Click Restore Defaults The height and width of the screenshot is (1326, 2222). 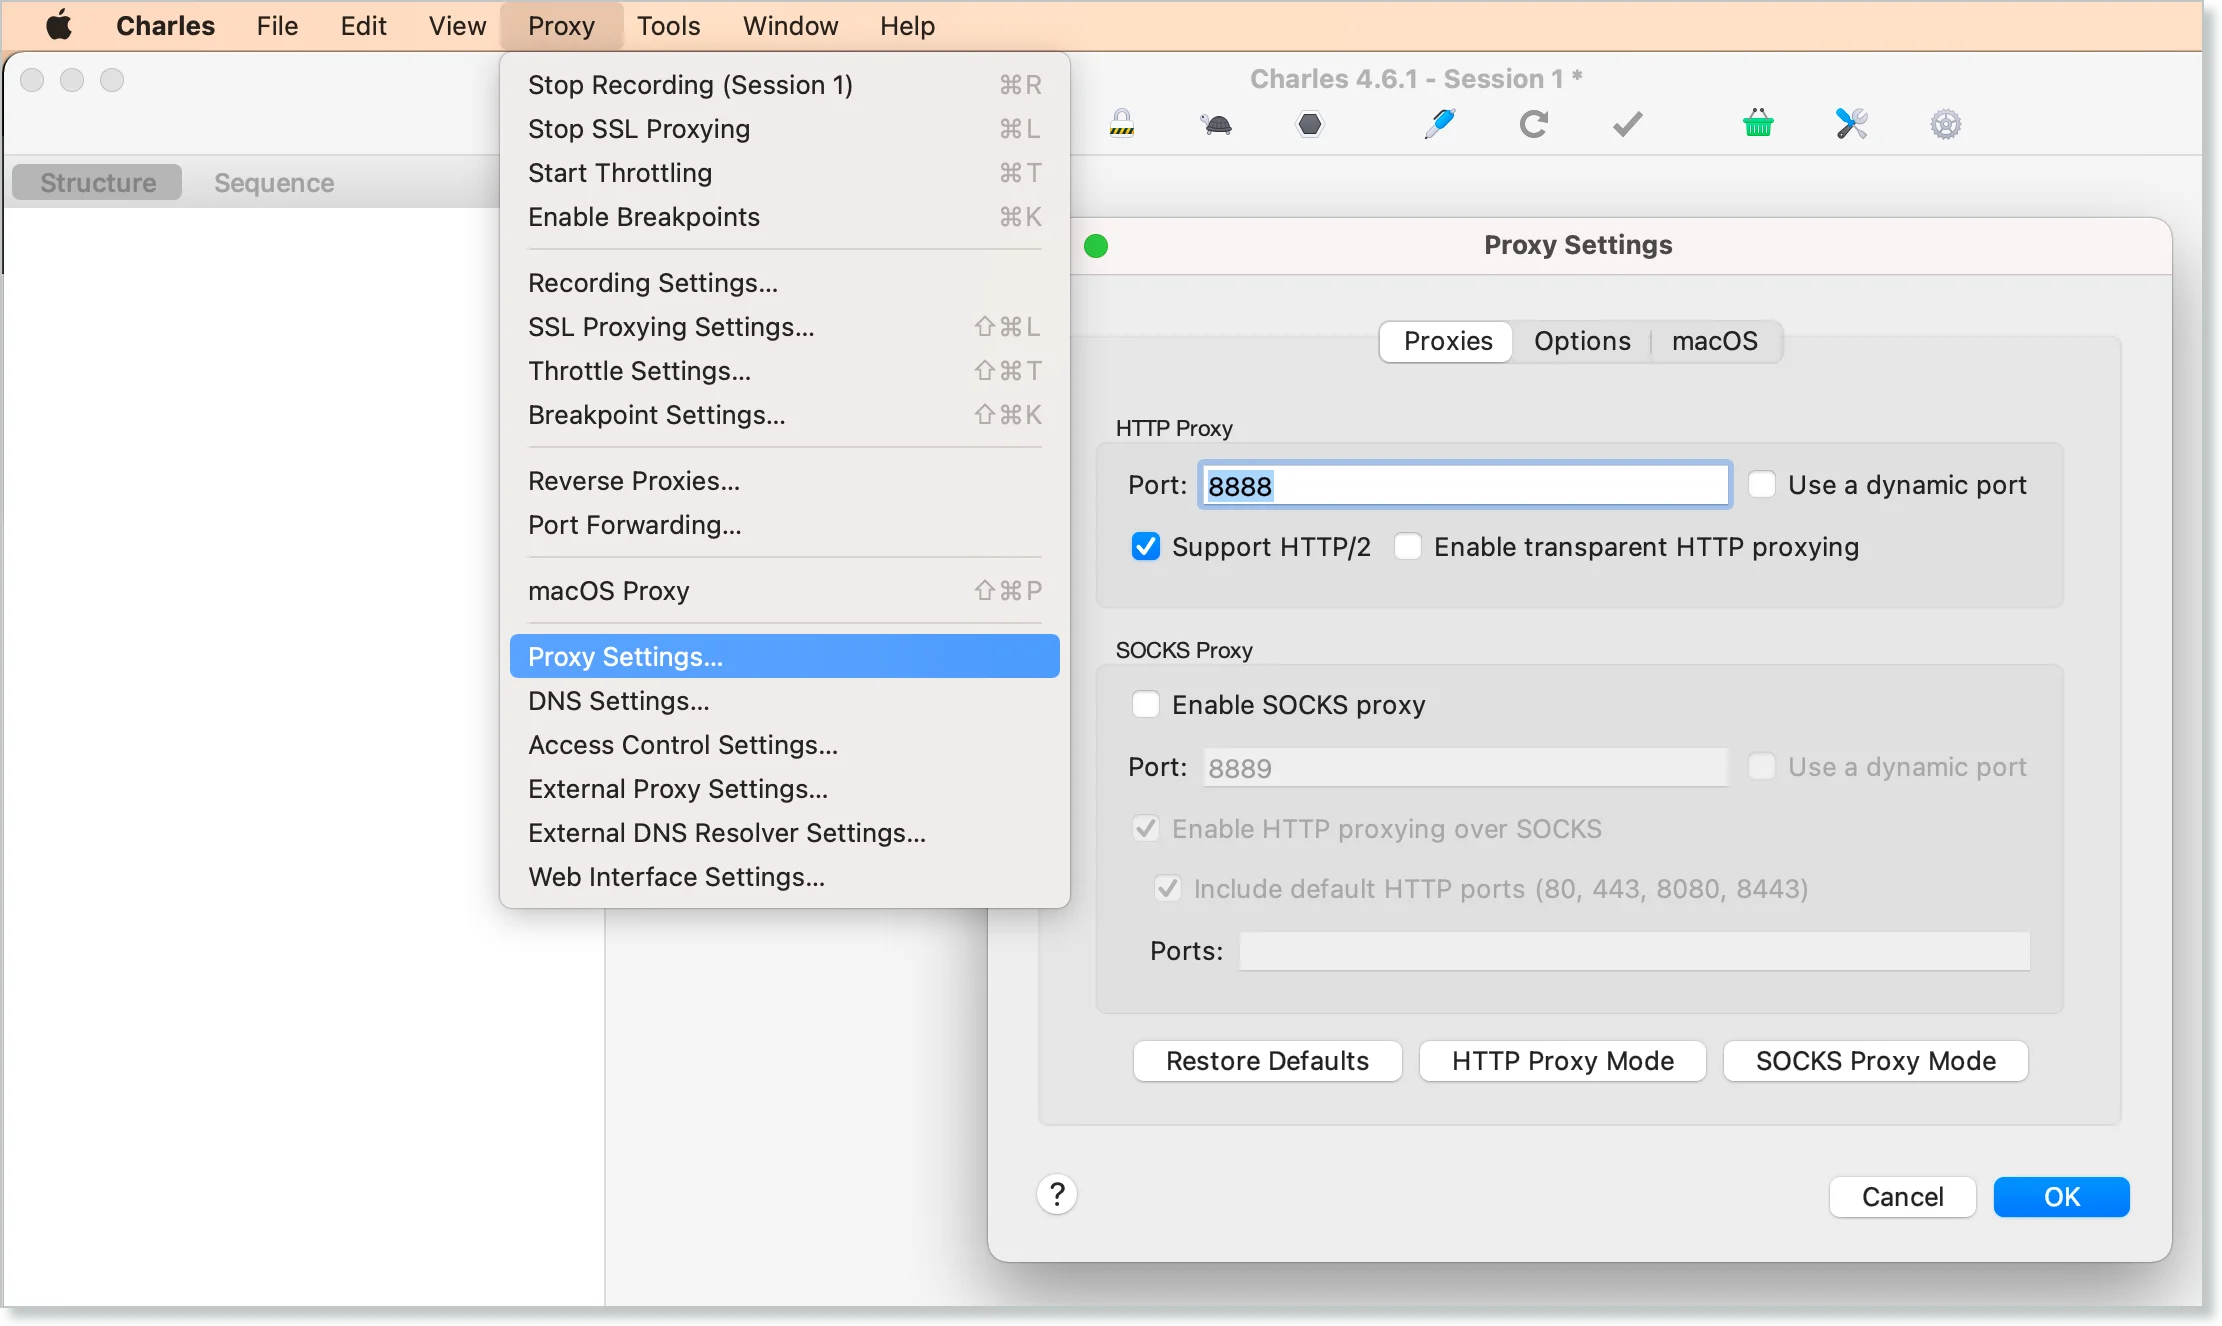(1267, 1061)
